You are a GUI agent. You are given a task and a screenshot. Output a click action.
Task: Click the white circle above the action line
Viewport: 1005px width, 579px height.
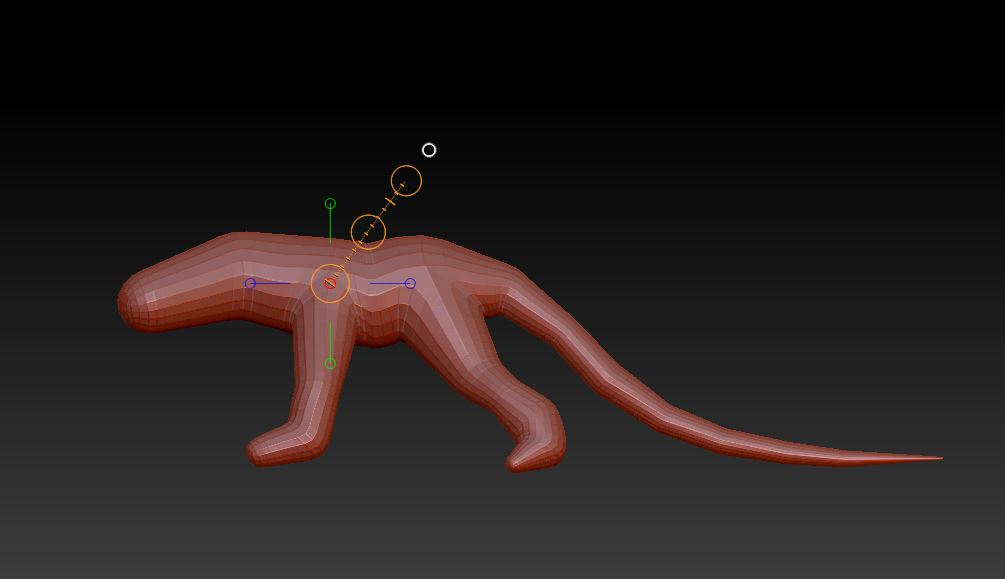point(429,148)
